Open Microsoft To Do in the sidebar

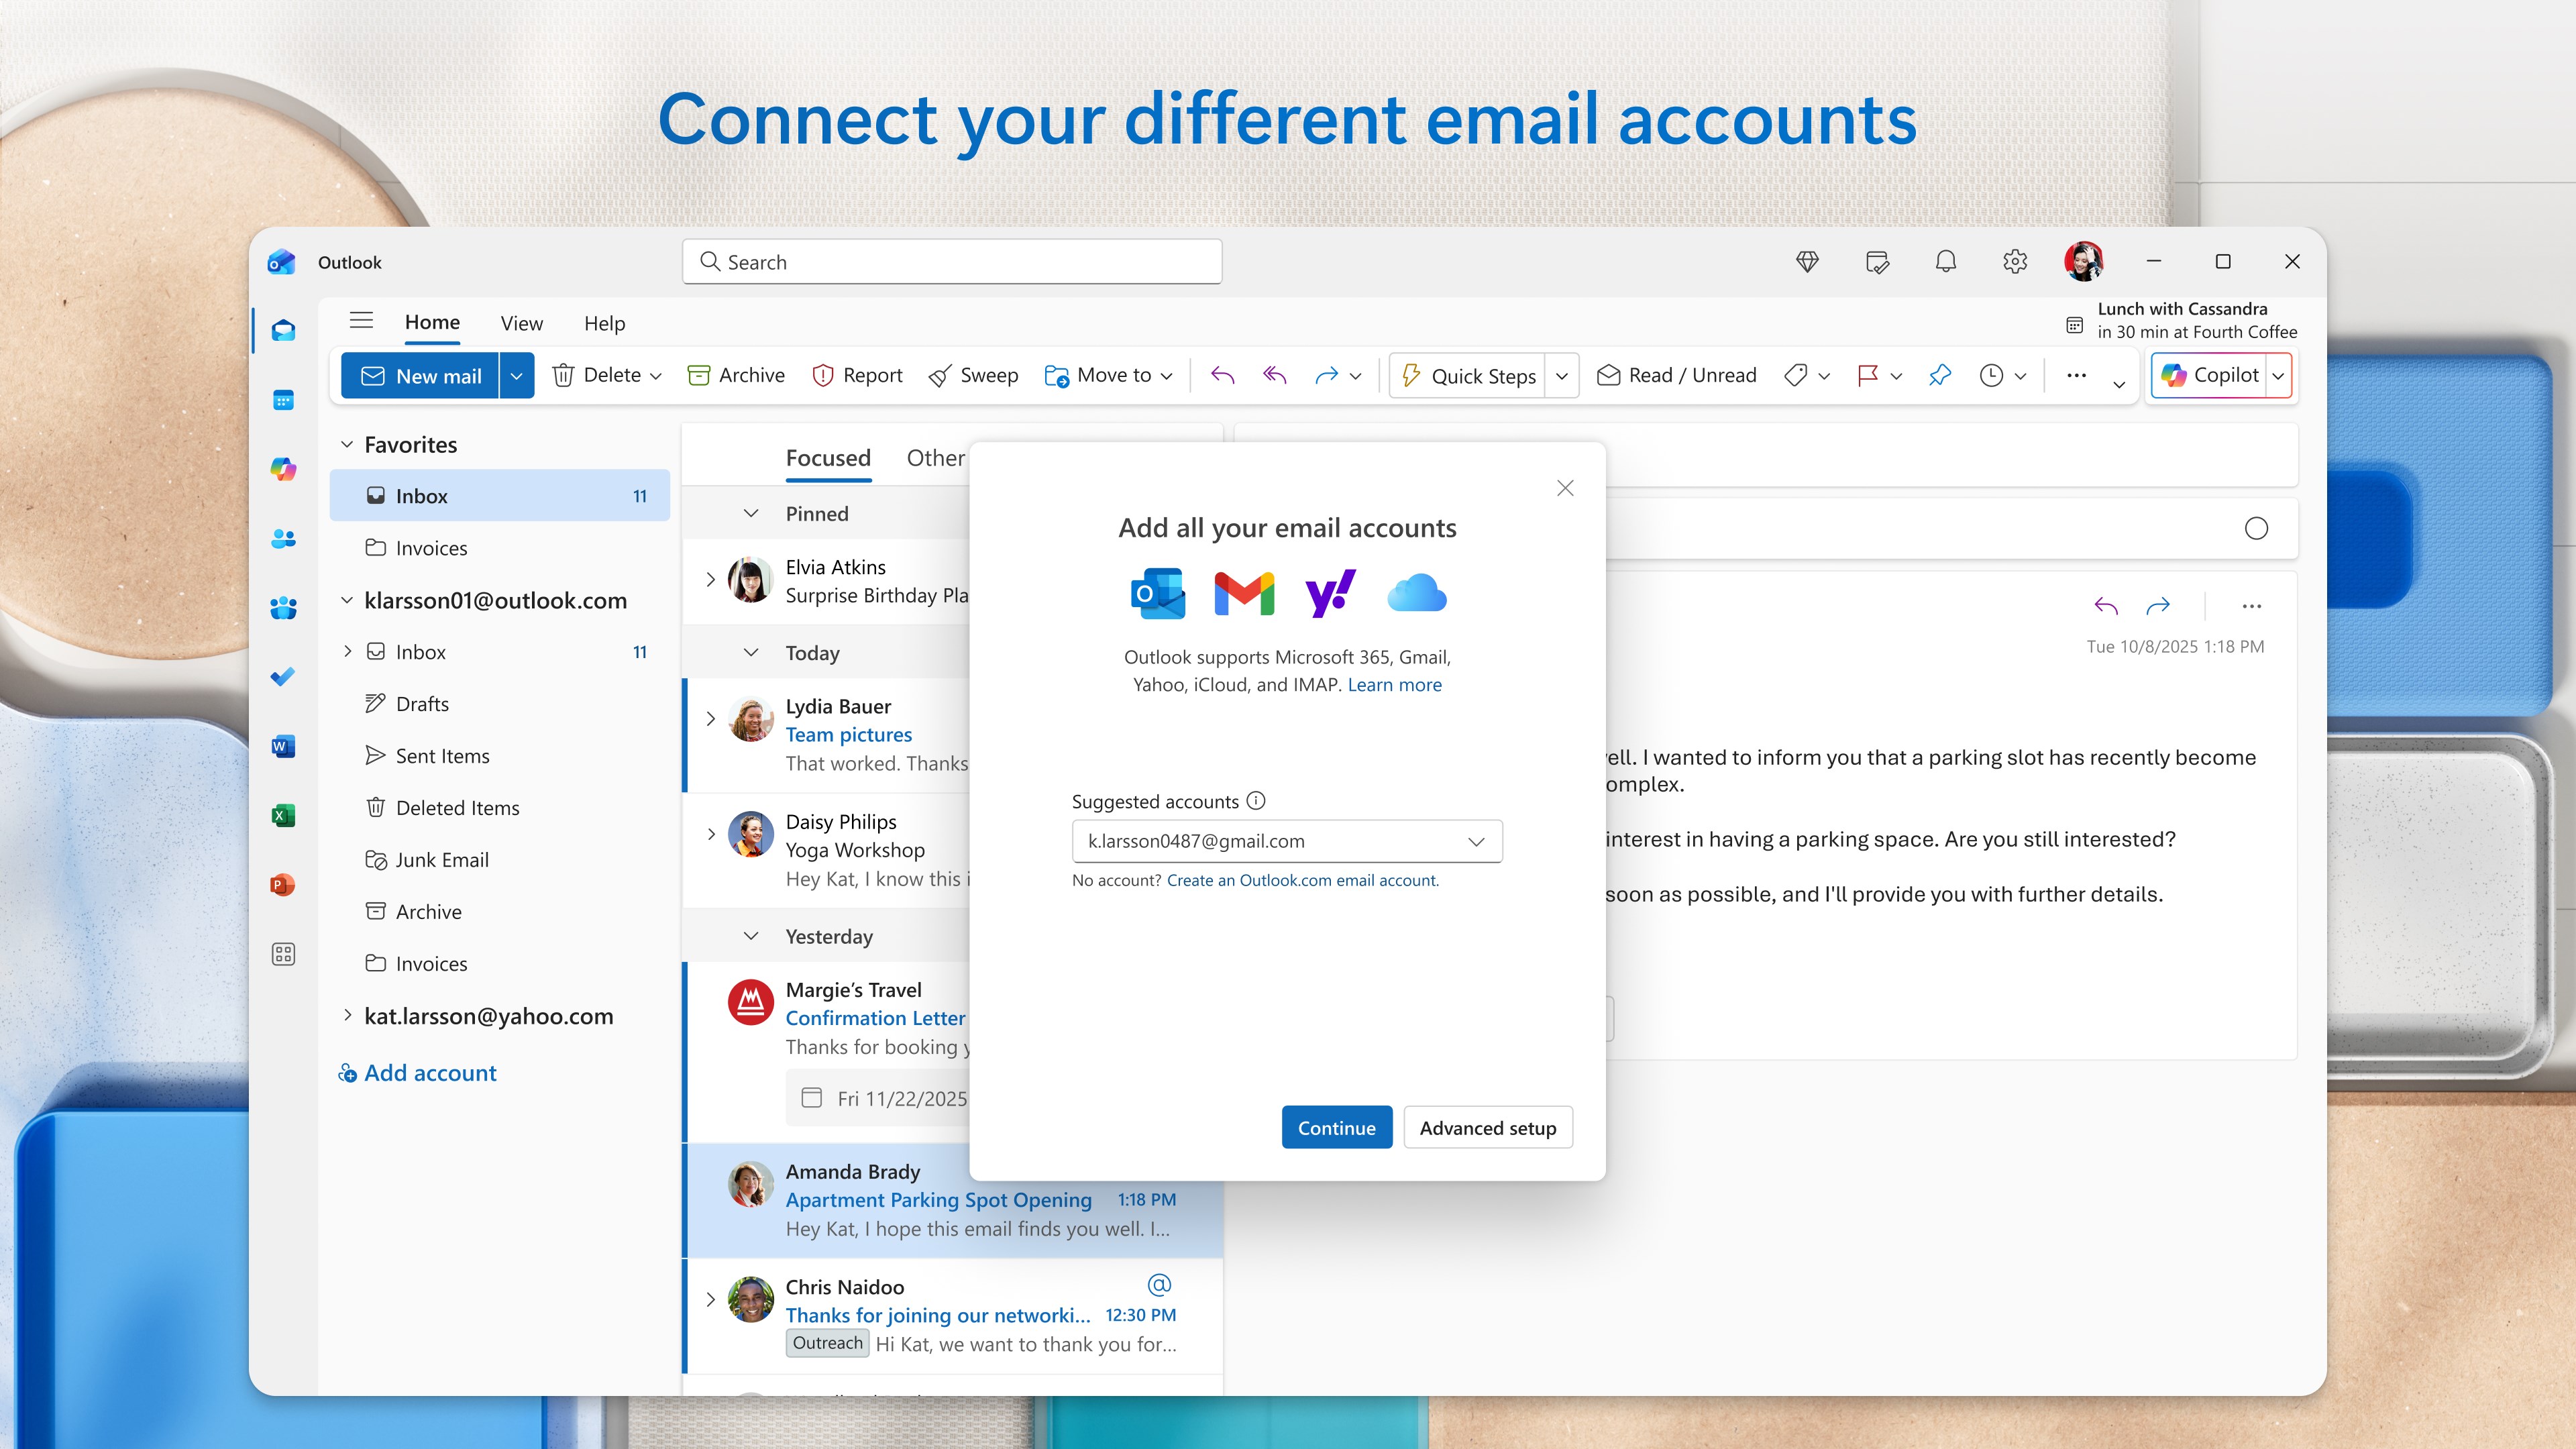283,677
